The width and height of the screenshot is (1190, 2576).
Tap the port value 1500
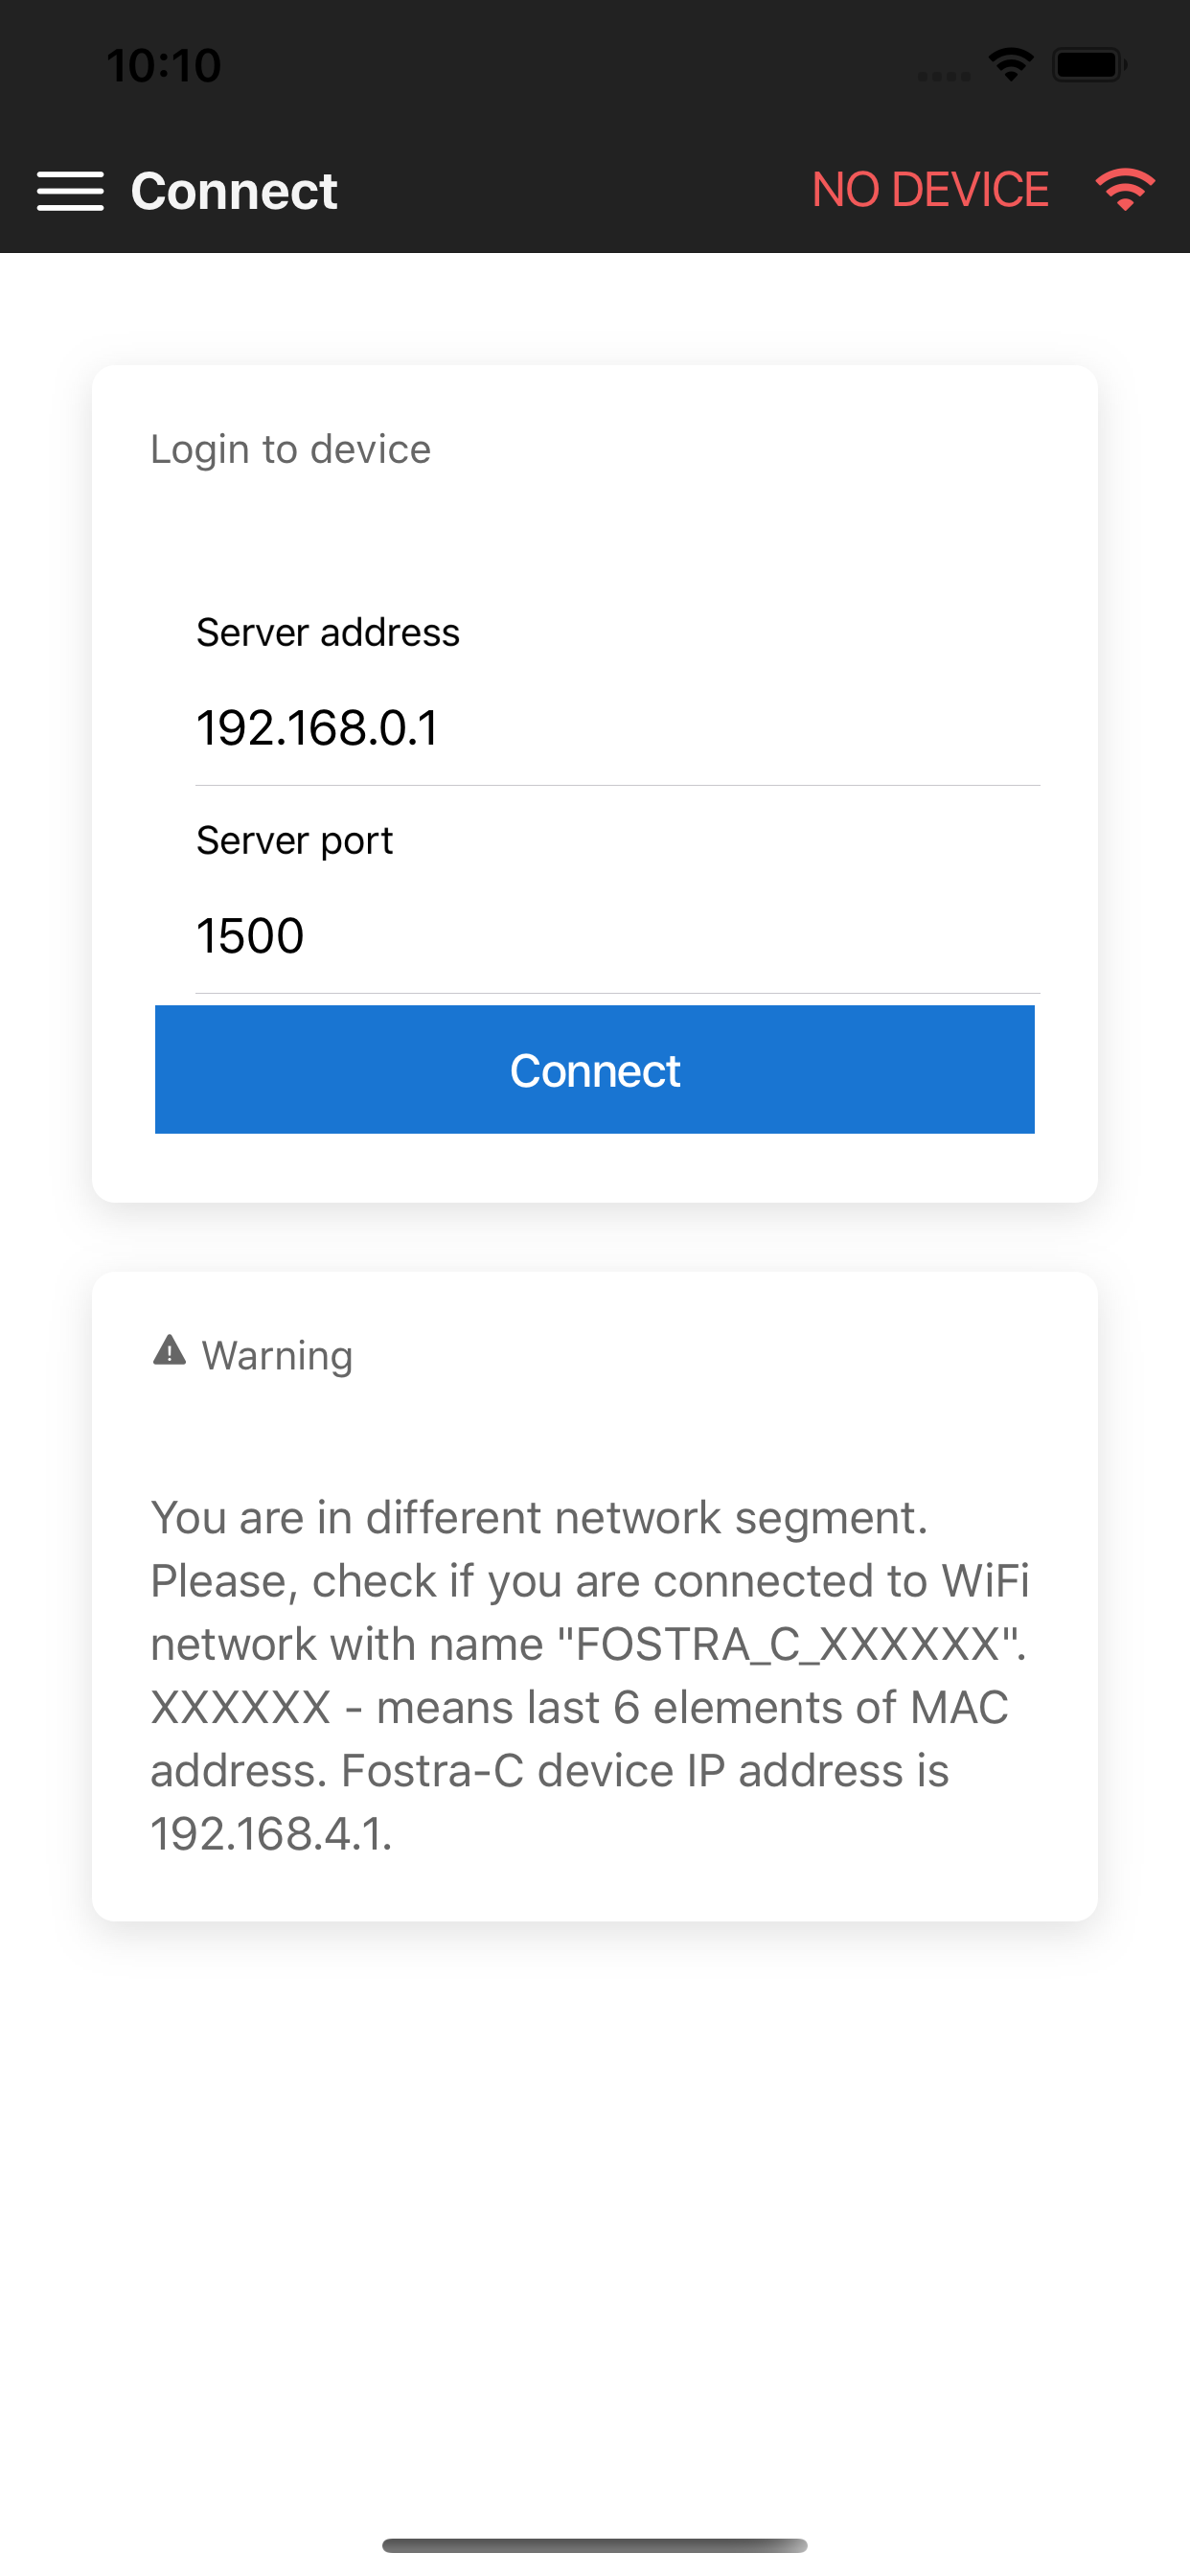[250, 936]
